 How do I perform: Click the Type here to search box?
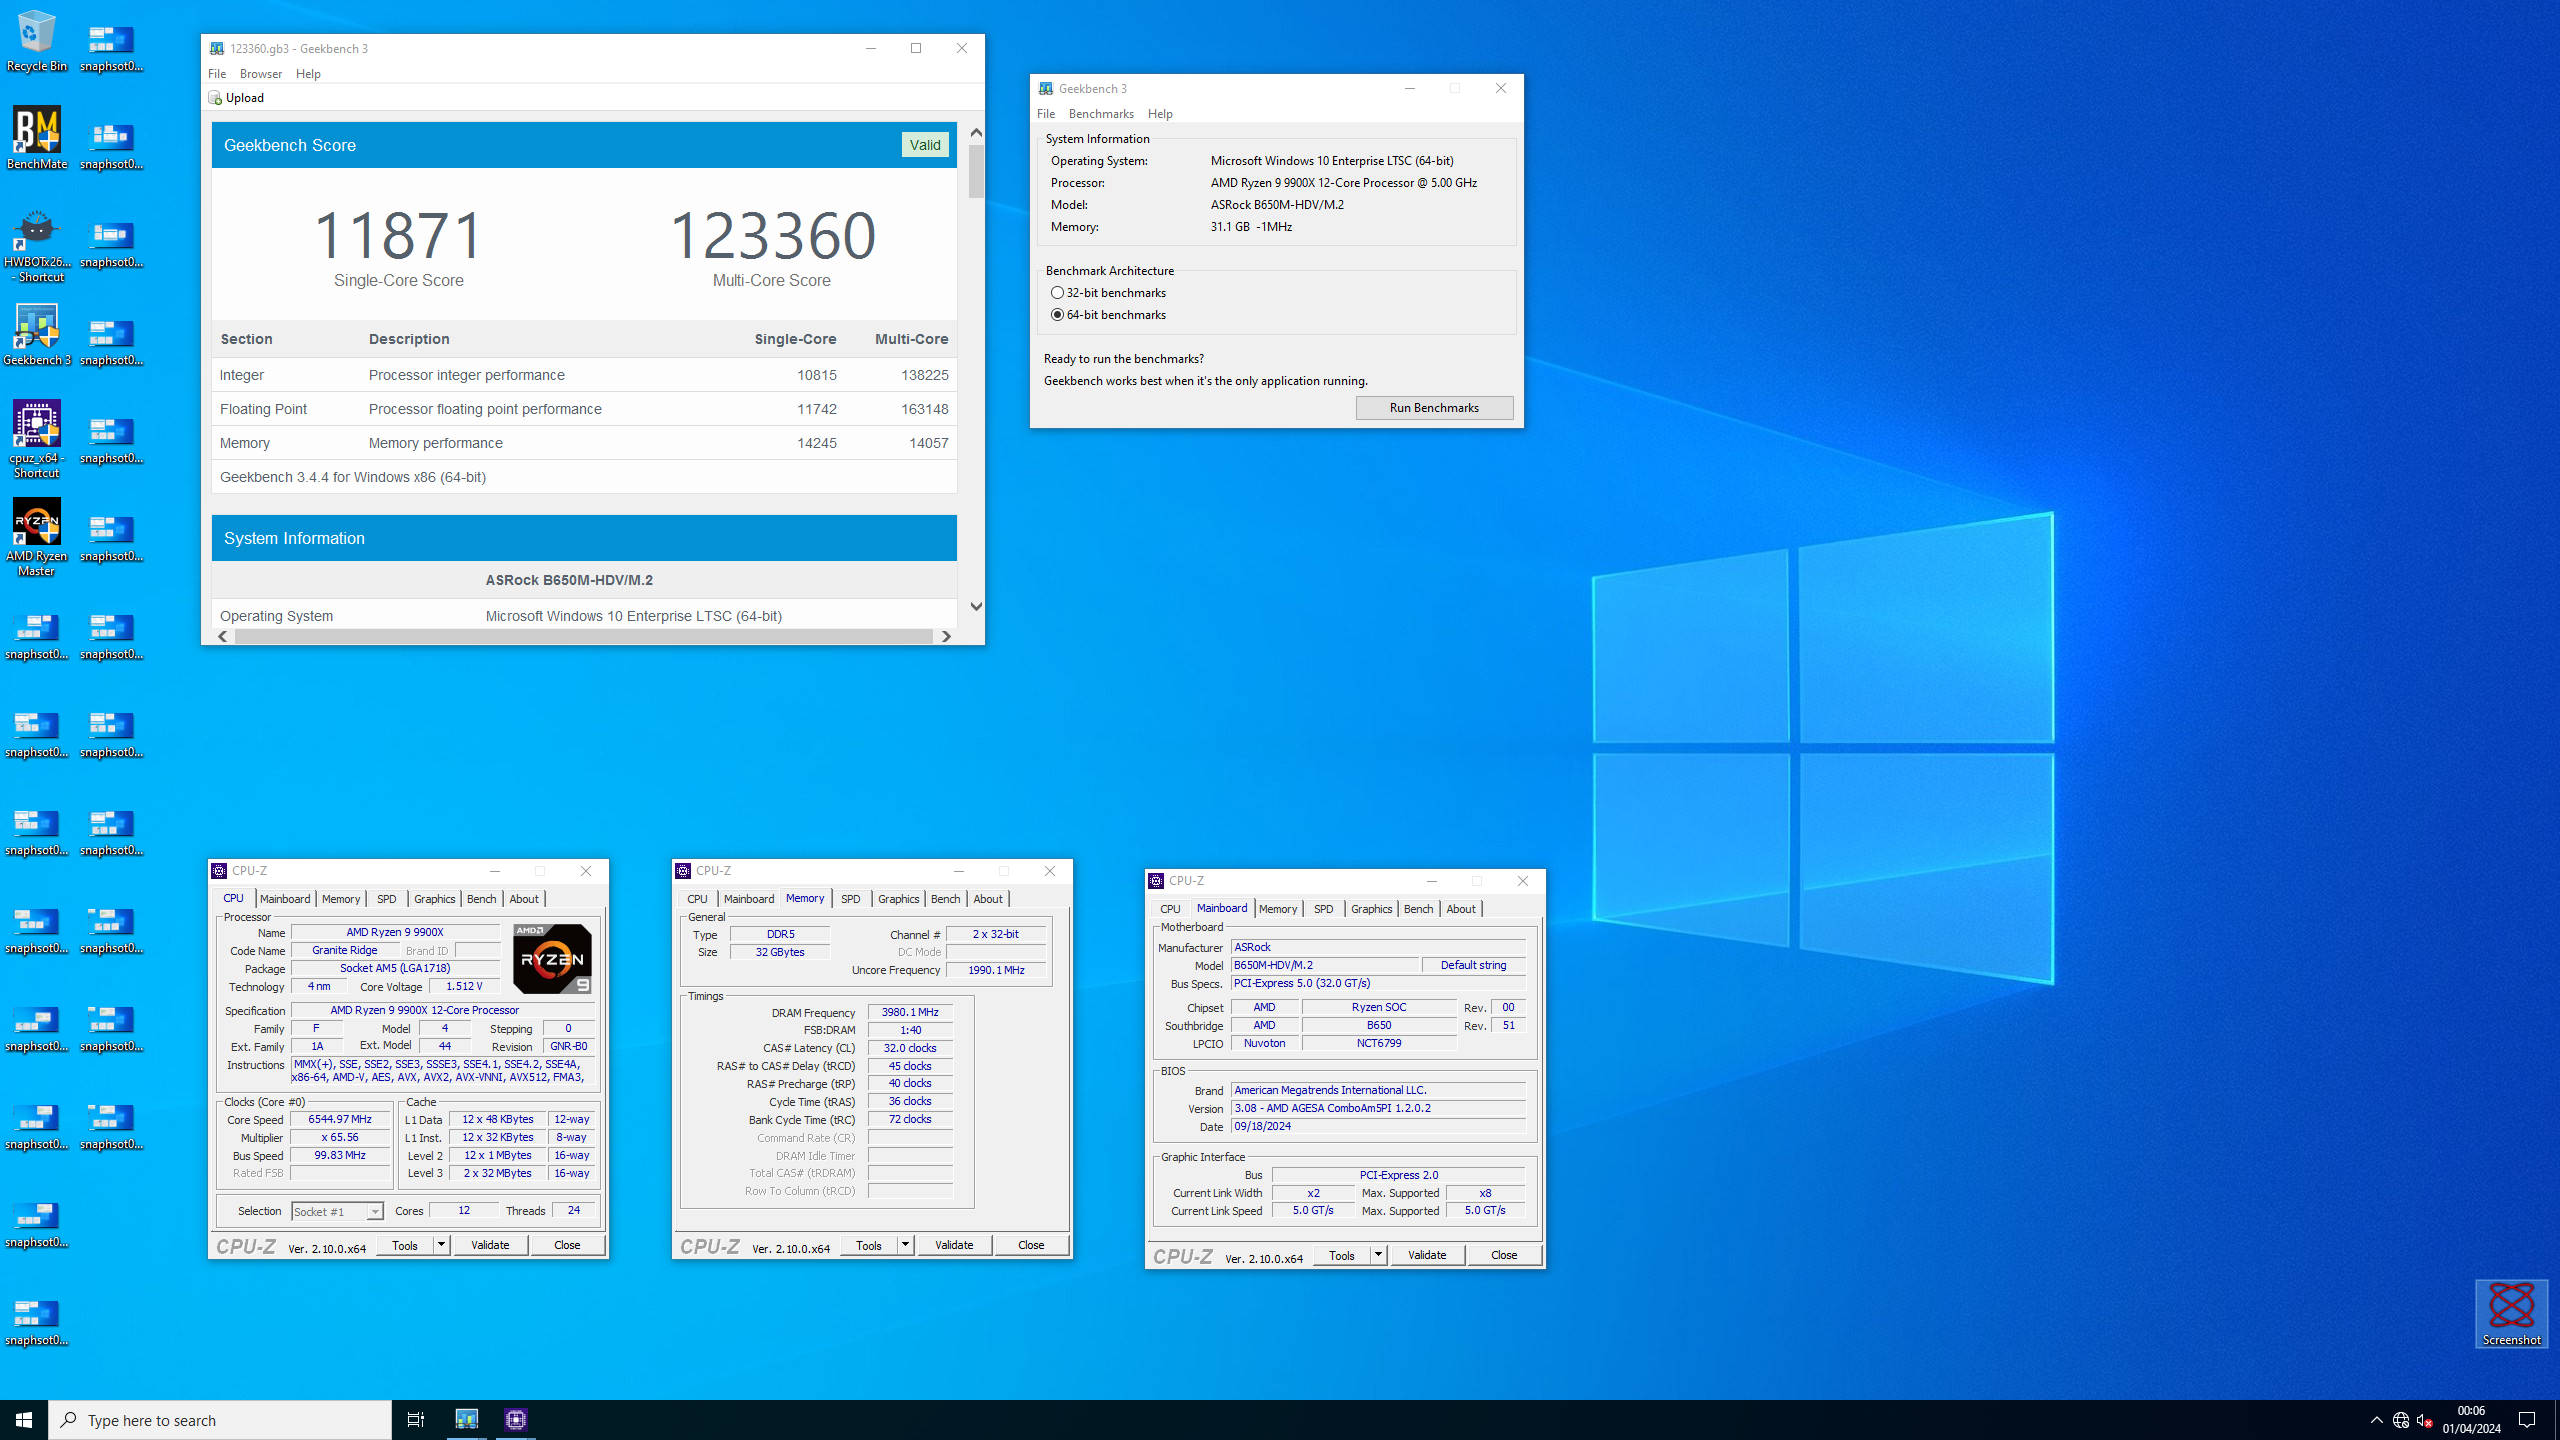point(220,1420)
